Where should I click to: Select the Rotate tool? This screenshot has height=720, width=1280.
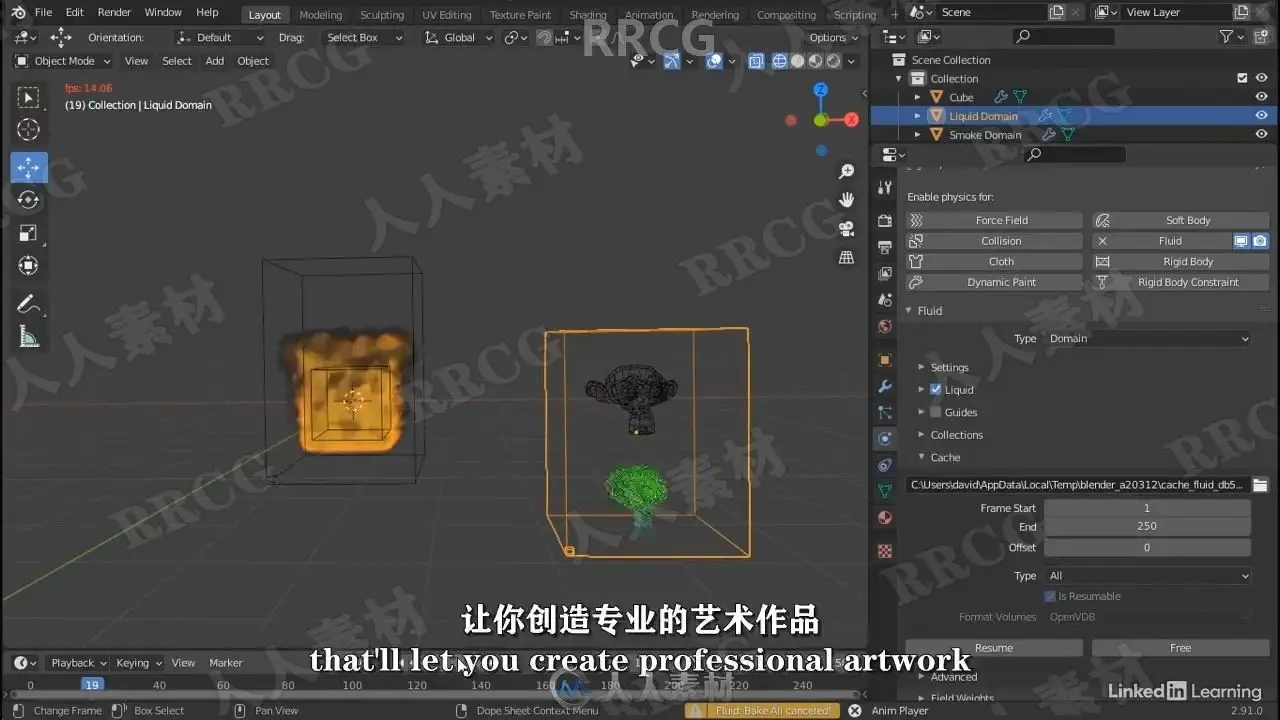point(29,200)
